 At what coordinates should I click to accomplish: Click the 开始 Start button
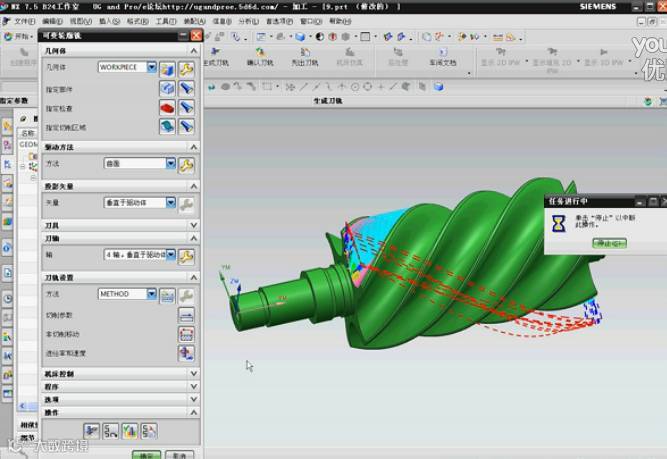tap(19, 37)
